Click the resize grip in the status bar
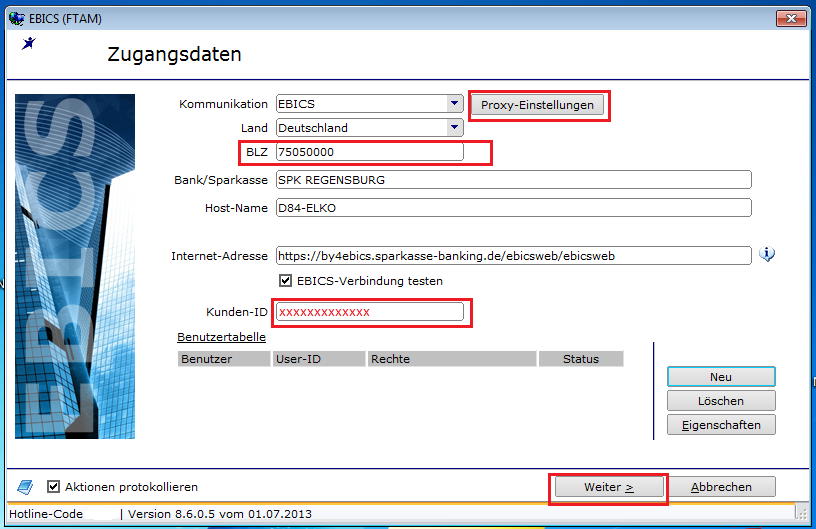816x529 pixels. tap(801, 514)
